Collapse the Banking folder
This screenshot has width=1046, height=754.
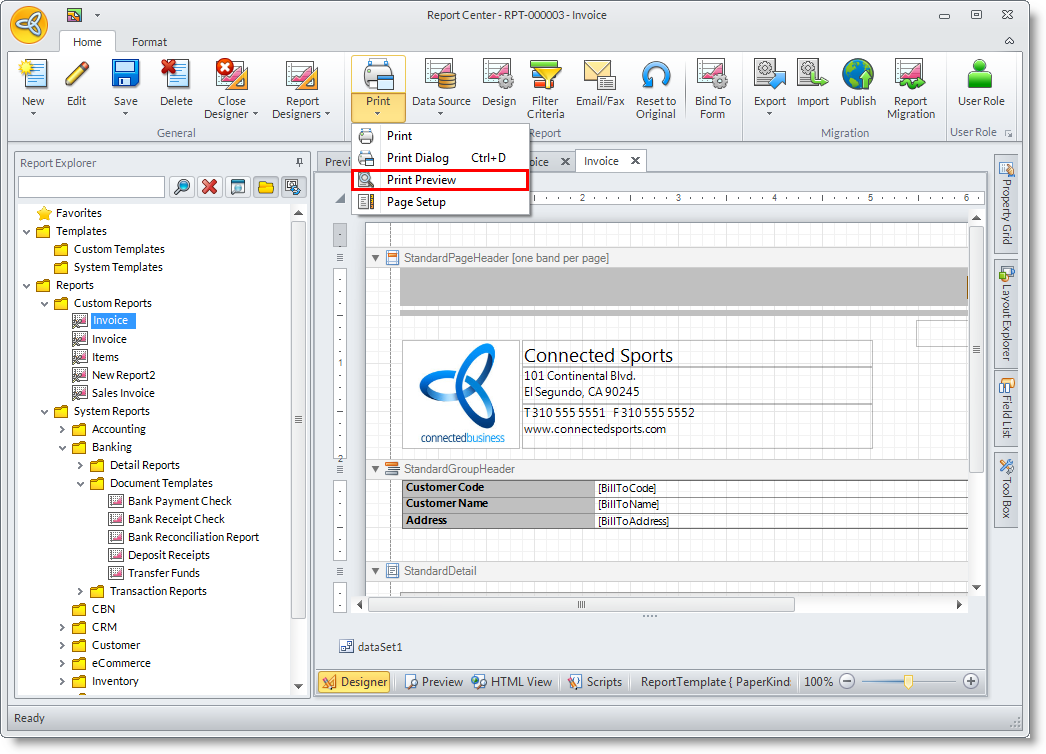pyautogui.click(x=63, y=447)
